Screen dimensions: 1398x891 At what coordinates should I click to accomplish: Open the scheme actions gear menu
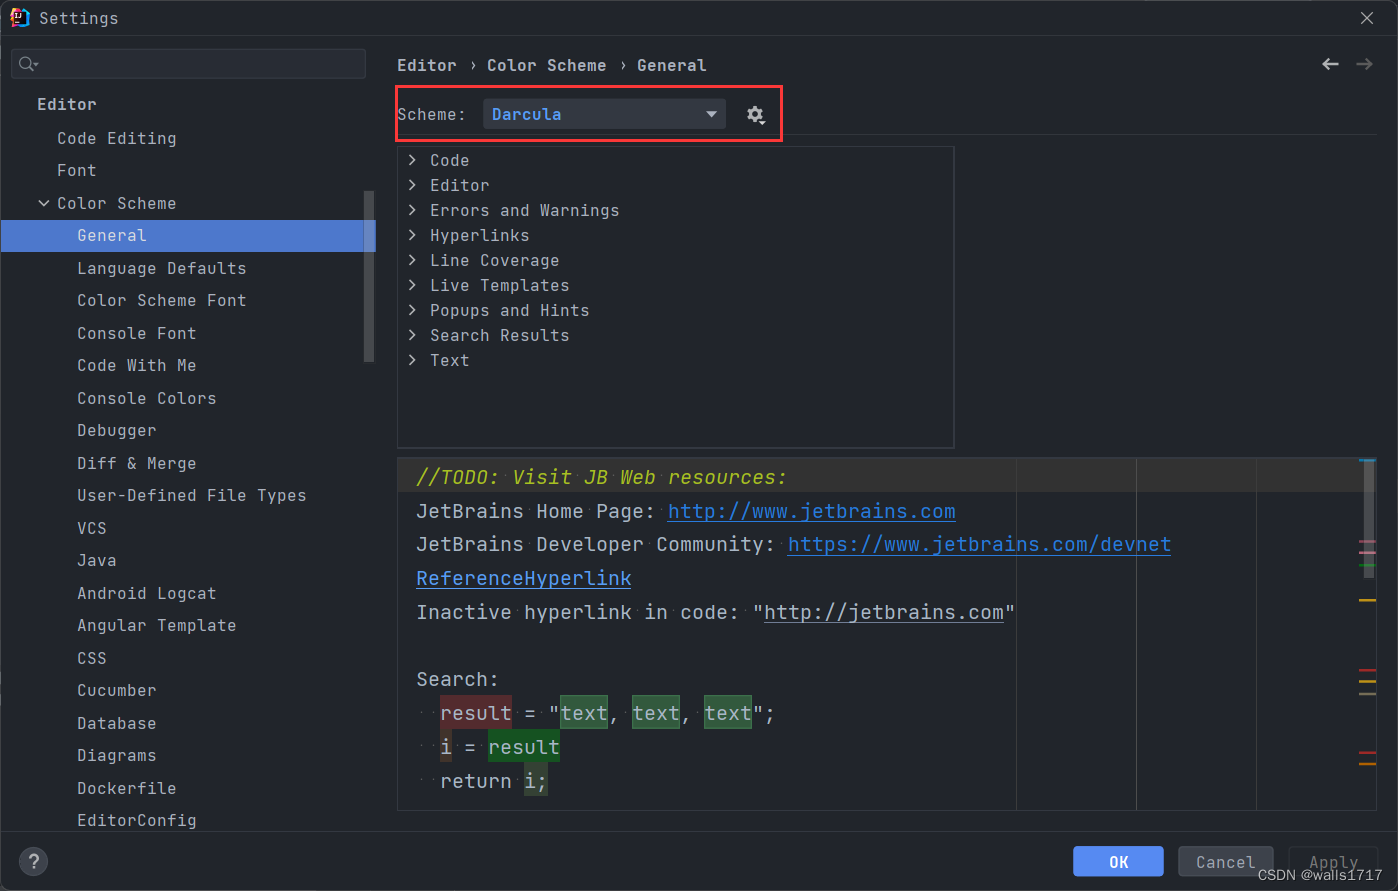coord(755,115)
